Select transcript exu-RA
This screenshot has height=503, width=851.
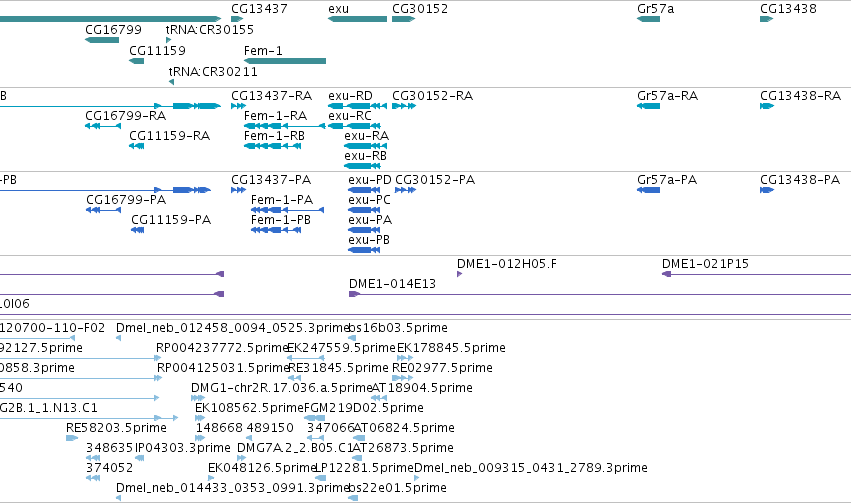(366, 136)
